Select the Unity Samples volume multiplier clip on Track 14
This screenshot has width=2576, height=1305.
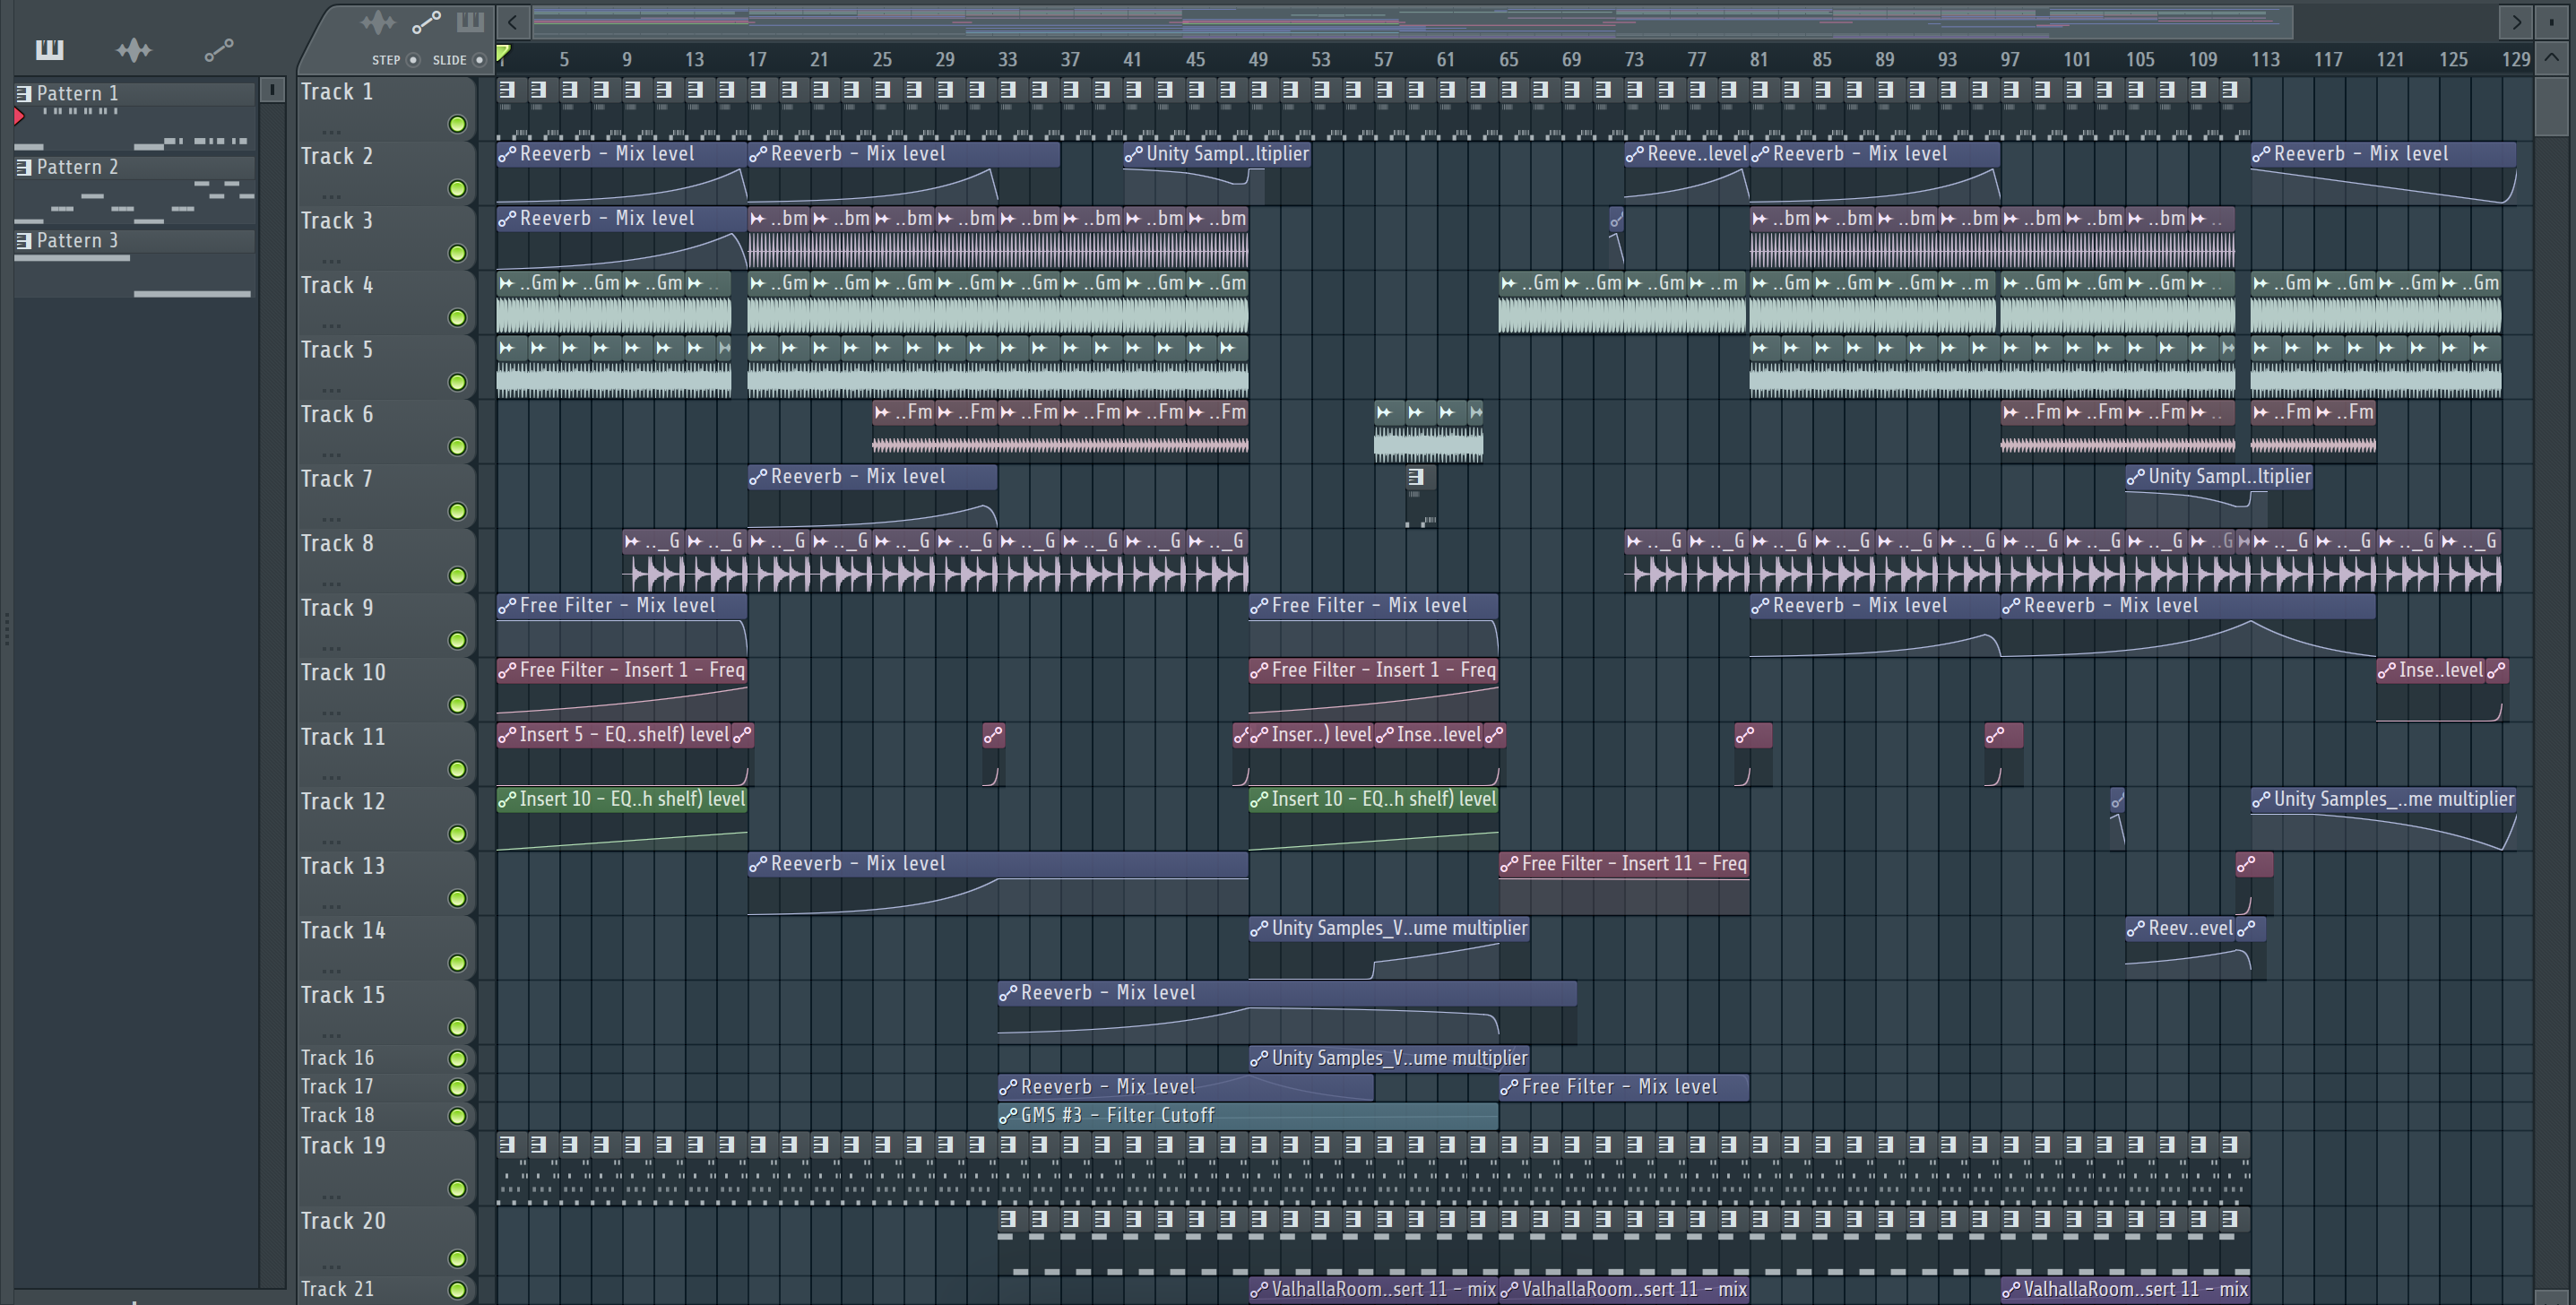pos(1389,948)
